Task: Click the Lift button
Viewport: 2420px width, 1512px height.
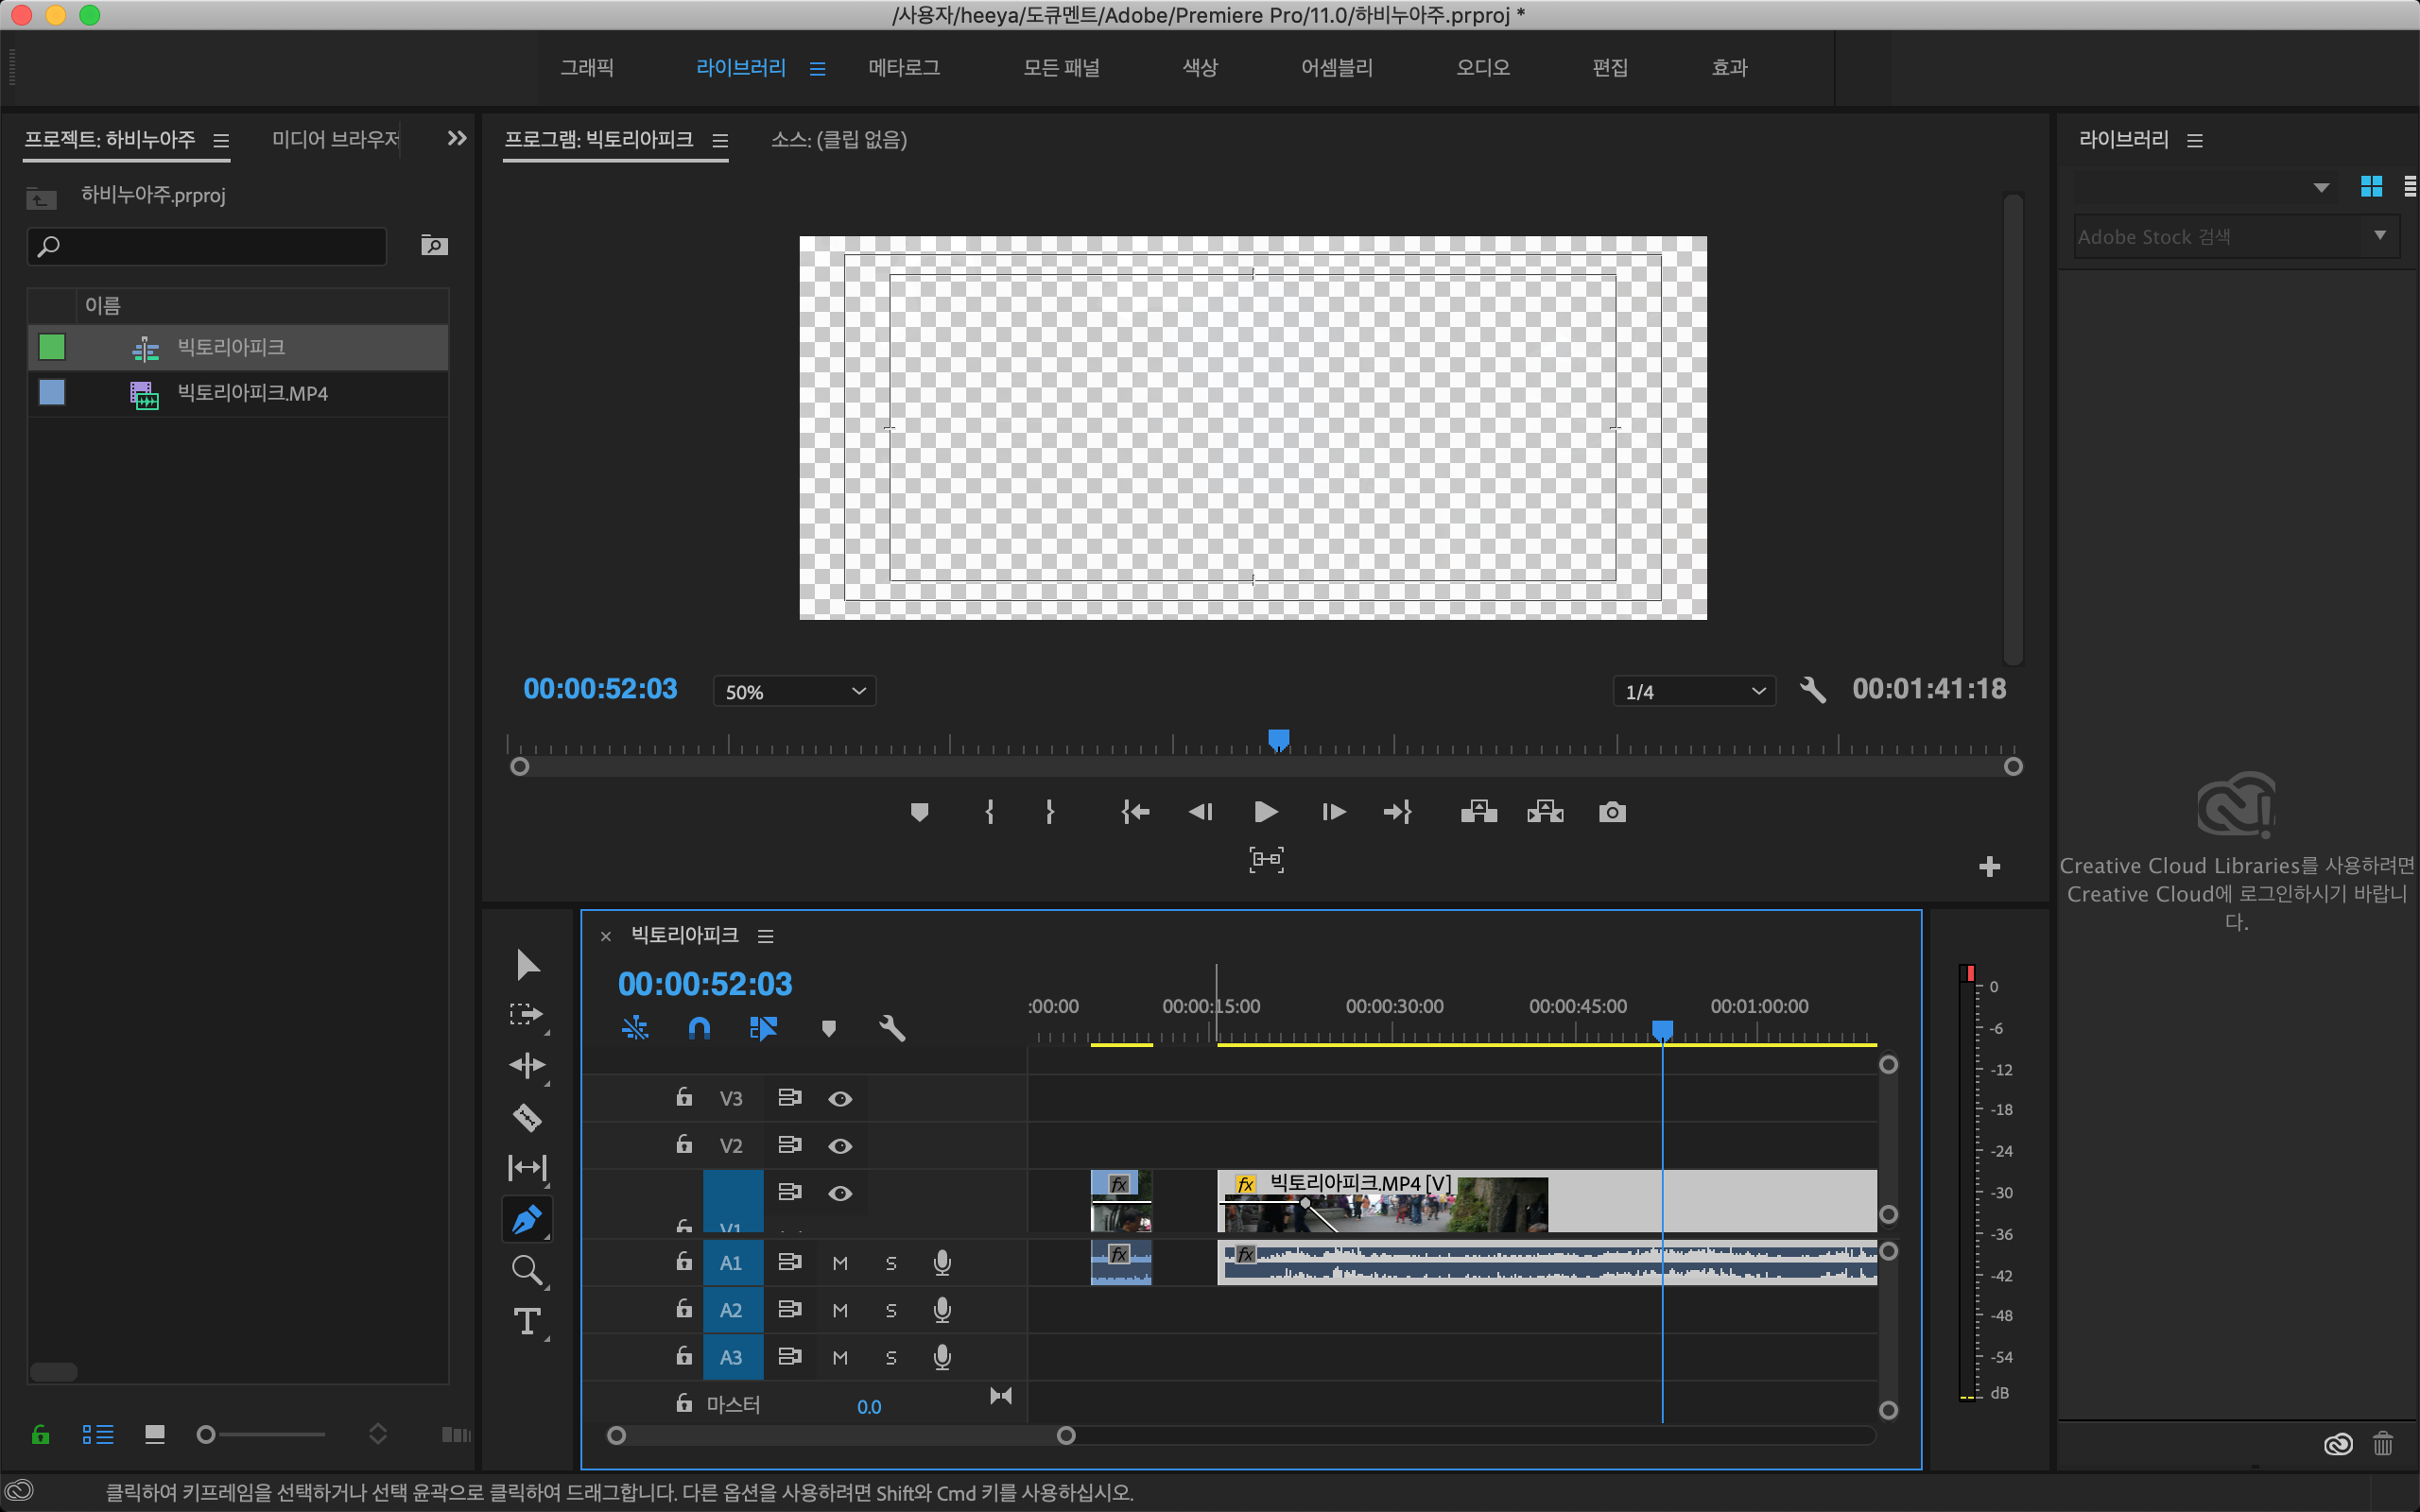Action: [1479, 812]
